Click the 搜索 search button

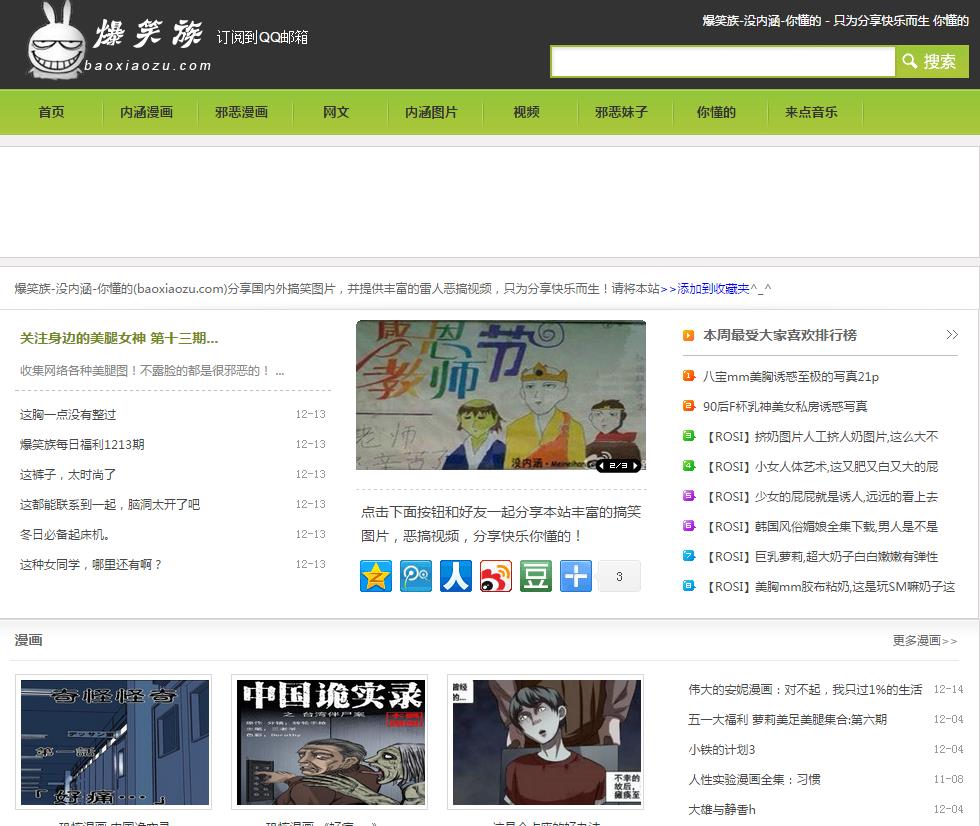point(932,61)
